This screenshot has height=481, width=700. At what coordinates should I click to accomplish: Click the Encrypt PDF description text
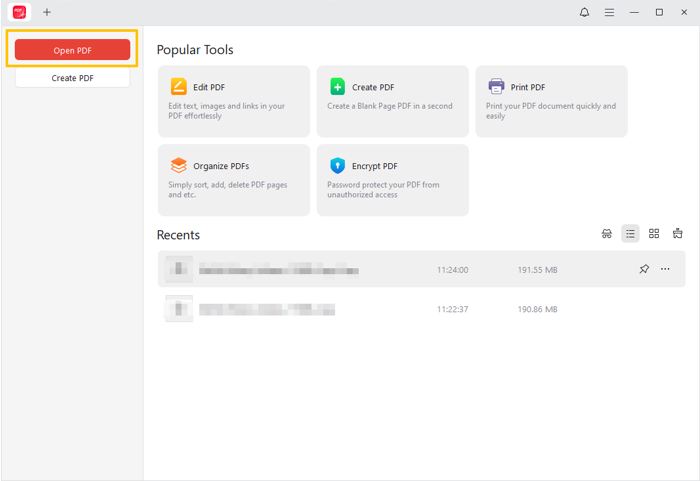click(x=383, y=189)
